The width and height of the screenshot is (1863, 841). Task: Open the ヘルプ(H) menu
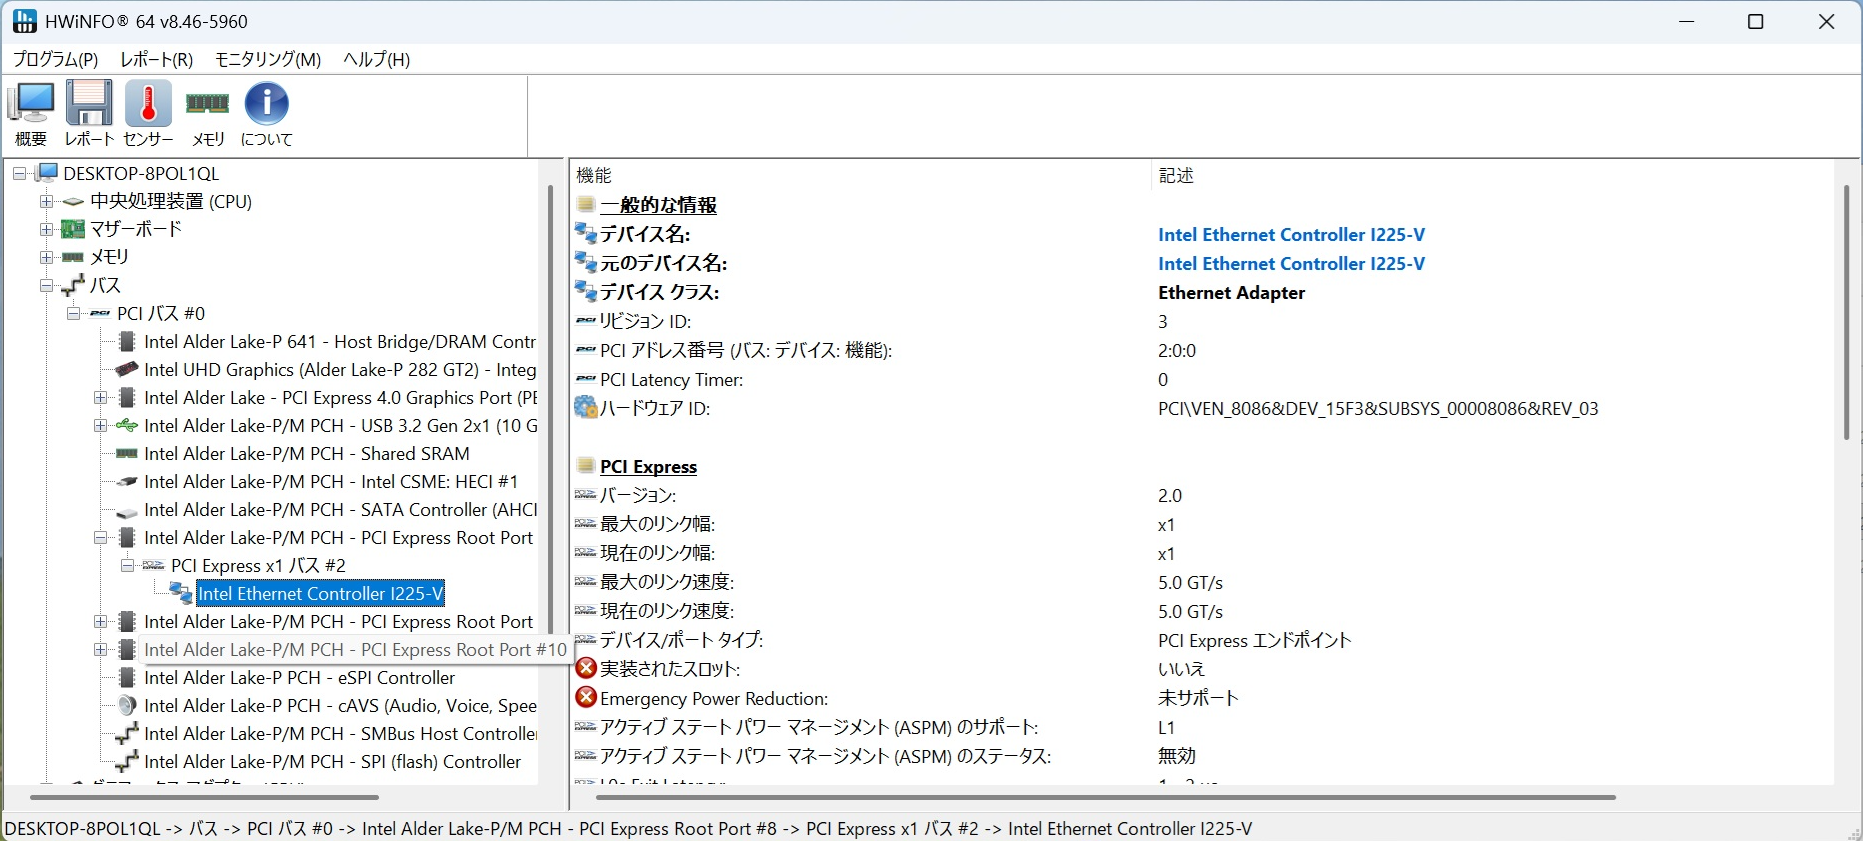(377, 59)
